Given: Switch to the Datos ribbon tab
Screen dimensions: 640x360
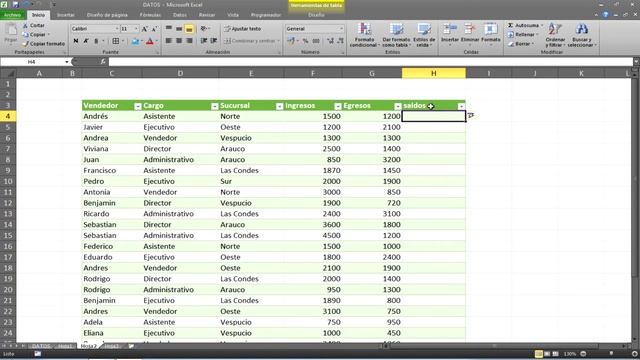Looking at the screenshot, I should pos(180,15).
